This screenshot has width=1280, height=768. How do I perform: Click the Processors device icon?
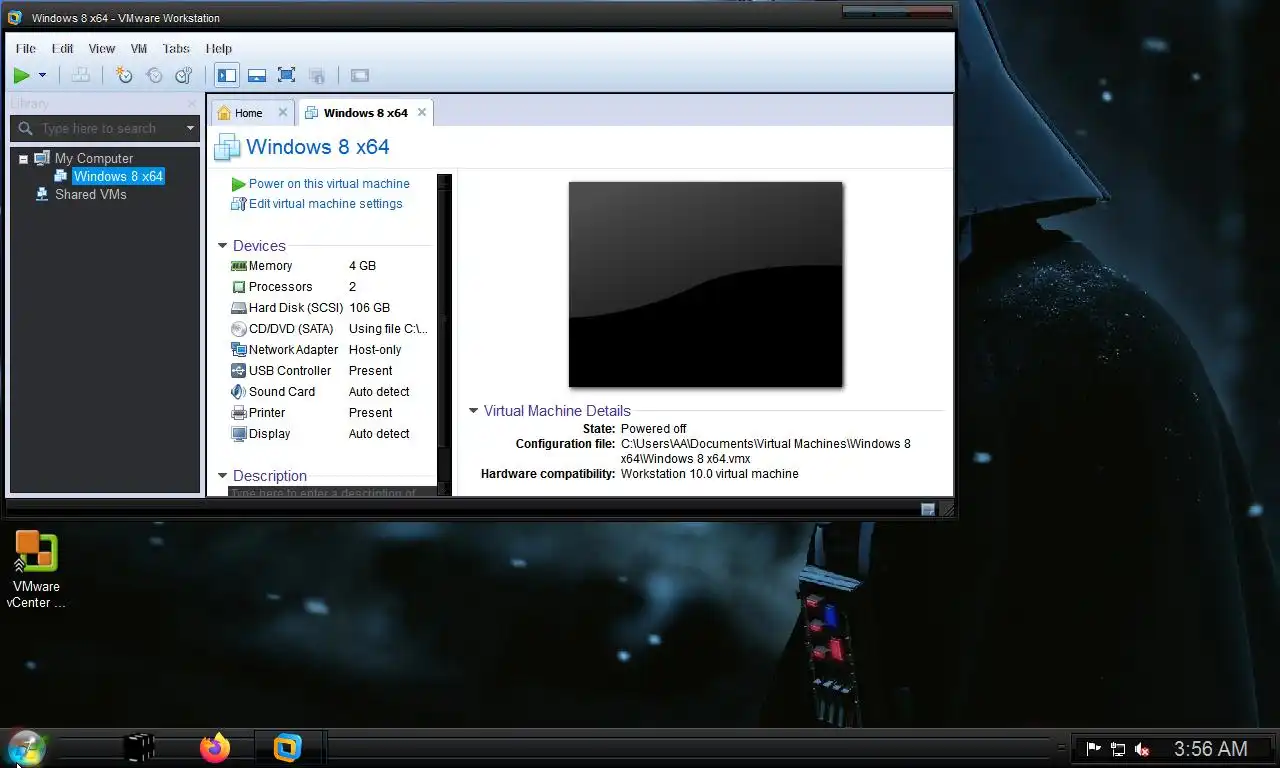[x=238, y=287]
